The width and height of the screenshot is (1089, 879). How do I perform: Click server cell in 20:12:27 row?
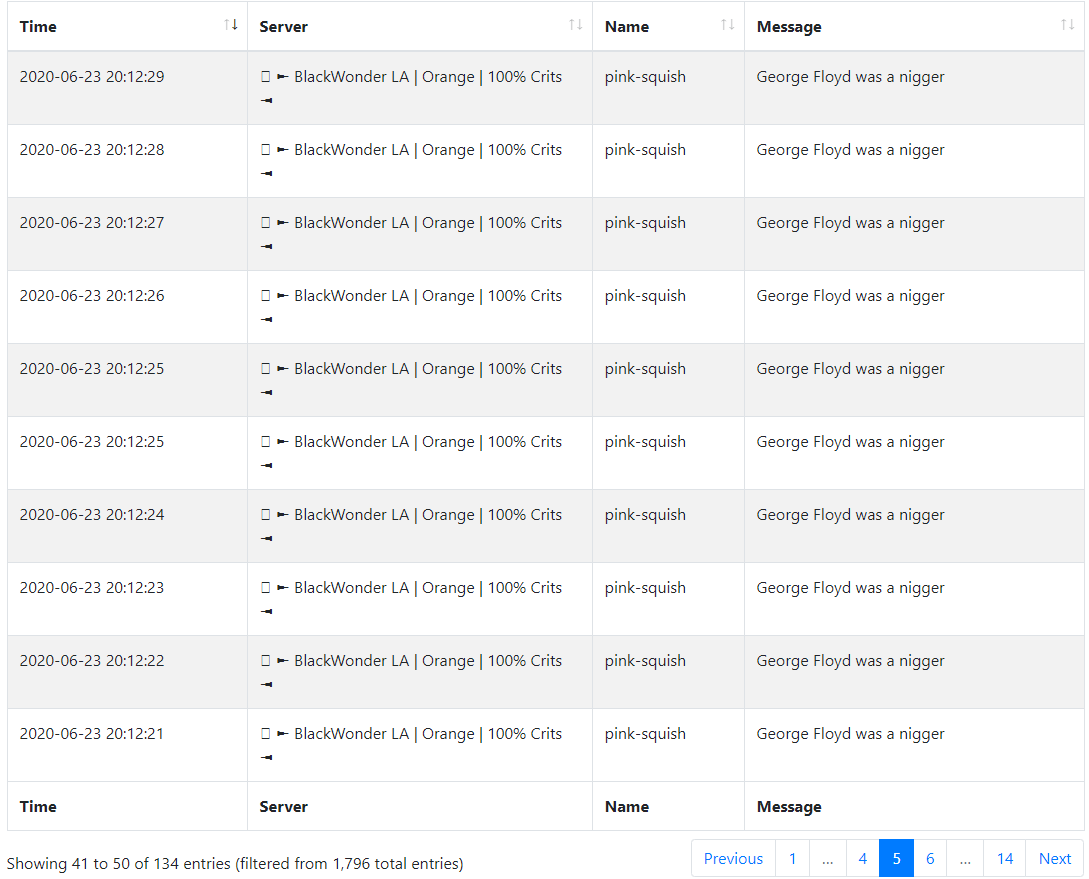click(x=419, y=234)
